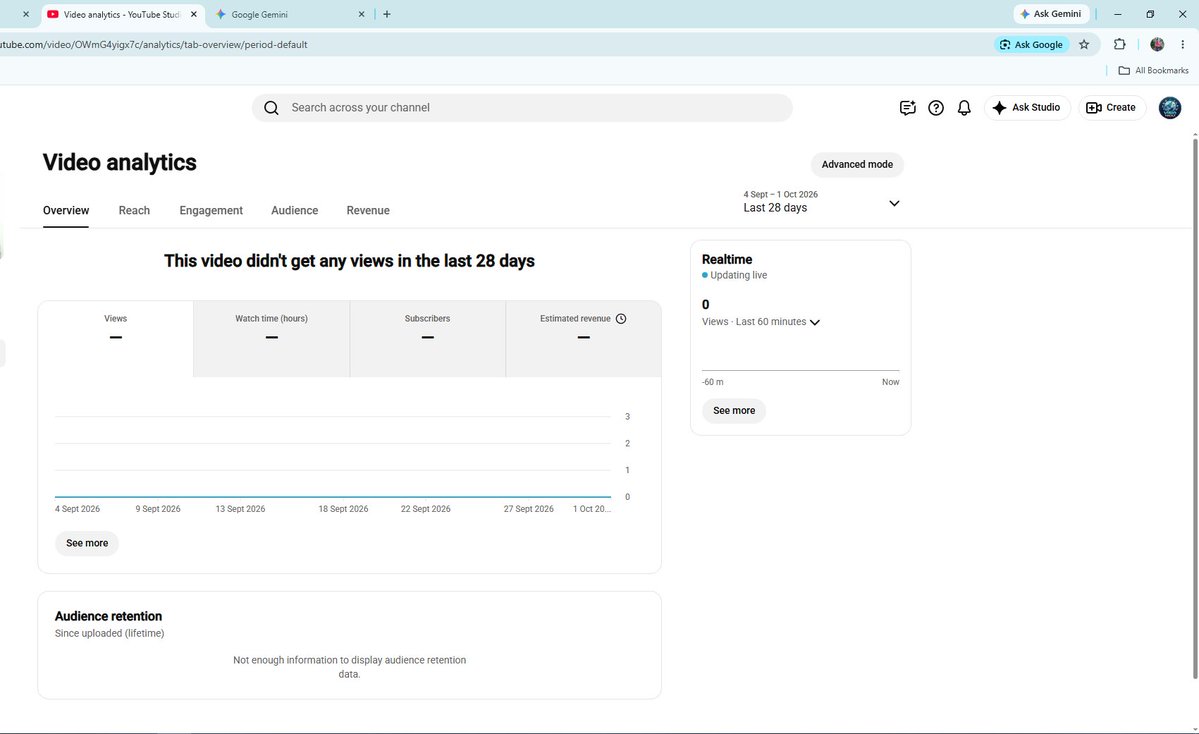Close the Google Gemini tab
This screenshot has width=1199, height=734.
[x=362, y=14]
